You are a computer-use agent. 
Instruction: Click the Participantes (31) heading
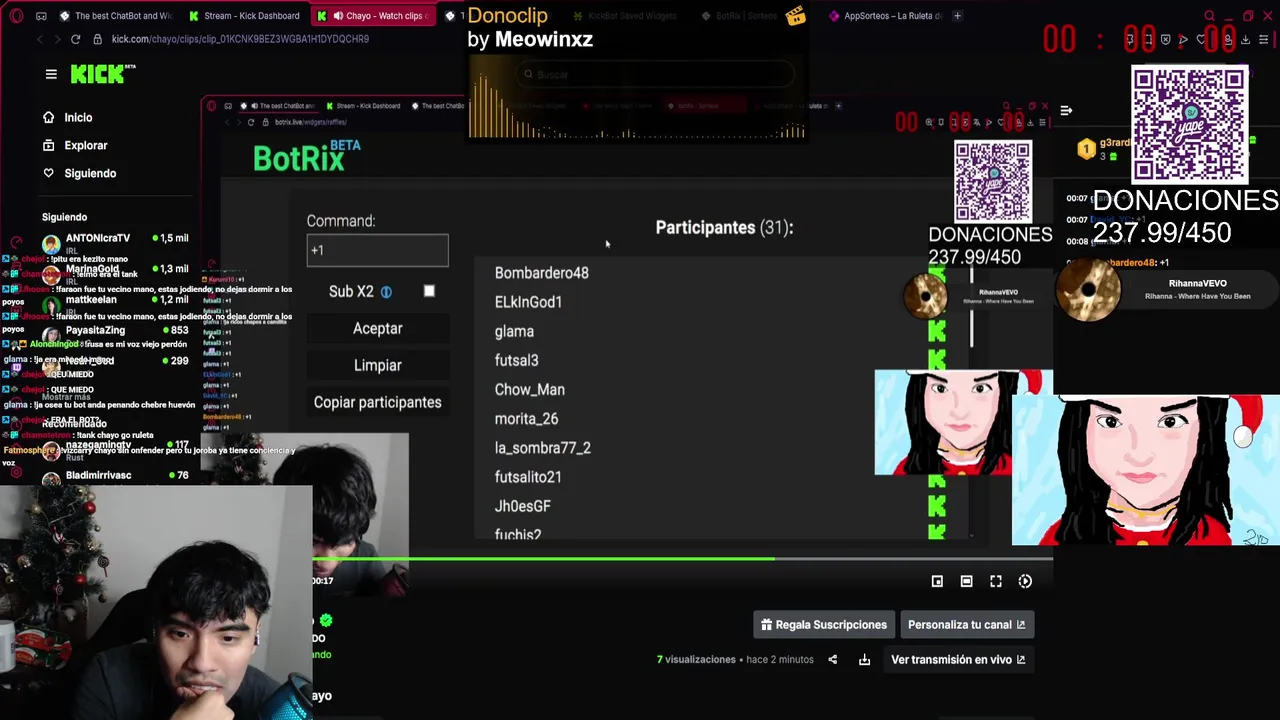pyautogui.click(x=724, y=228)
